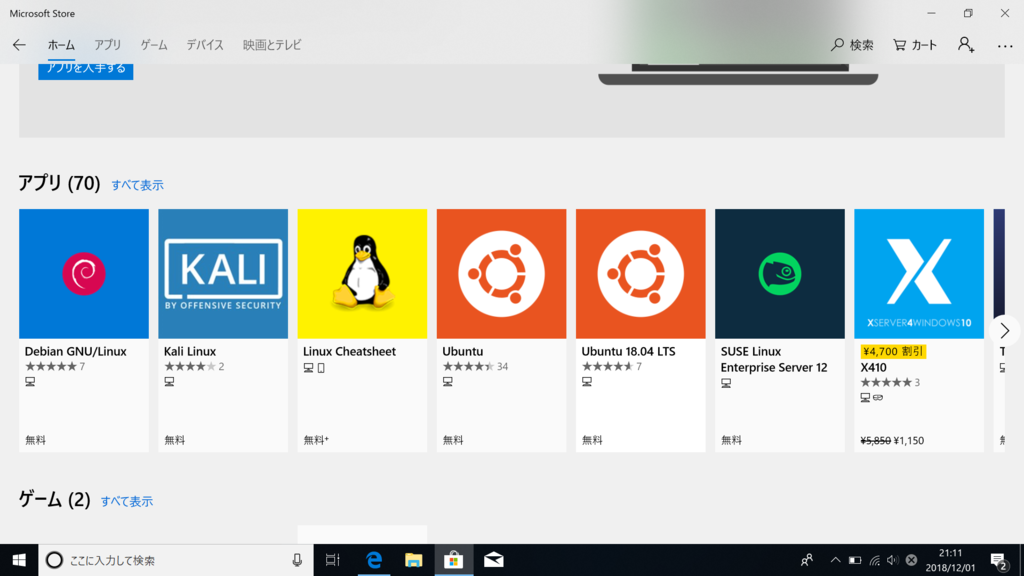1024x576 pixels.
Task: Click the volume speaker icon
Action: (893, 560)
